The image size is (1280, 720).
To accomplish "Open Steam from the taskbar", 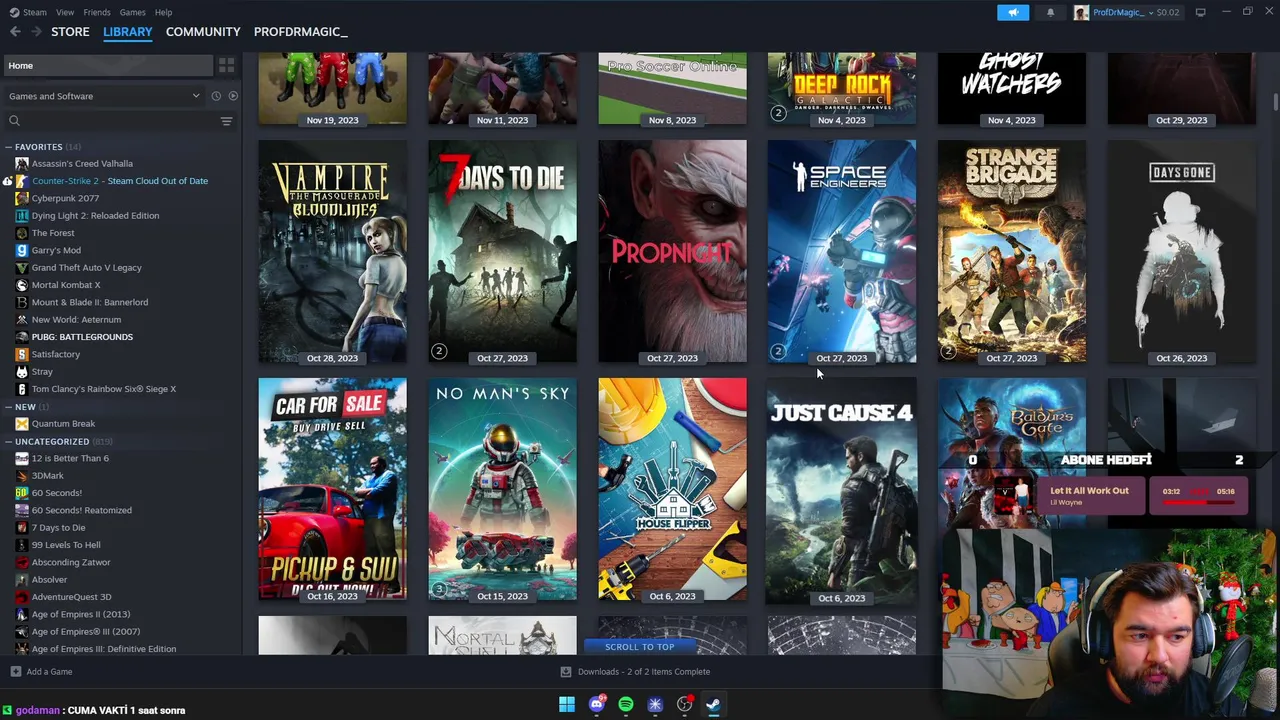I will 713,705.
